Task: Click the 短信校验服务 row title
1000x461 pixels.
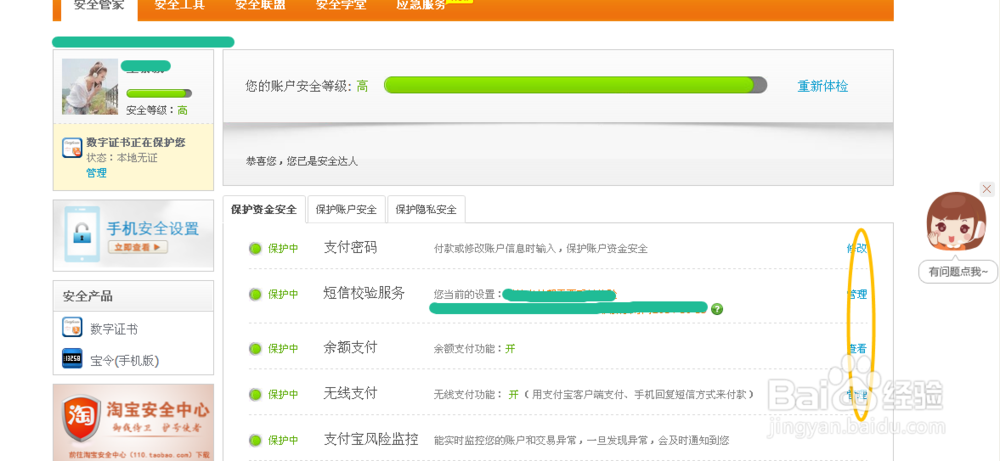Action: point(364,293)
